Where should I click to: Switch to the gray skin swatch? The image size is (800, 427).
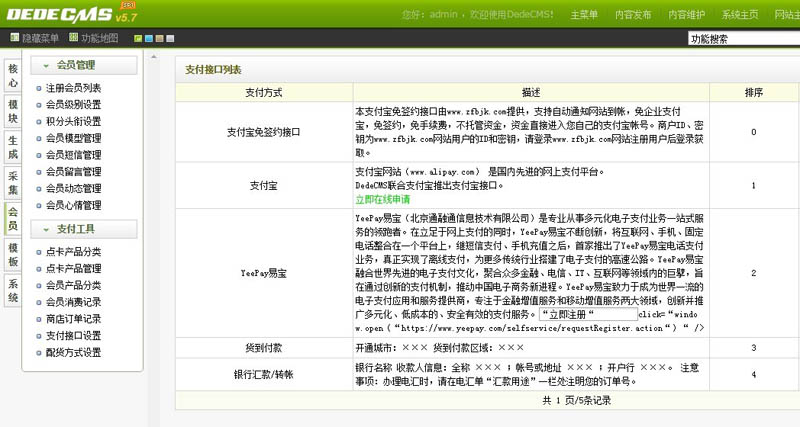pyautogui.click(x=170, y=38)
